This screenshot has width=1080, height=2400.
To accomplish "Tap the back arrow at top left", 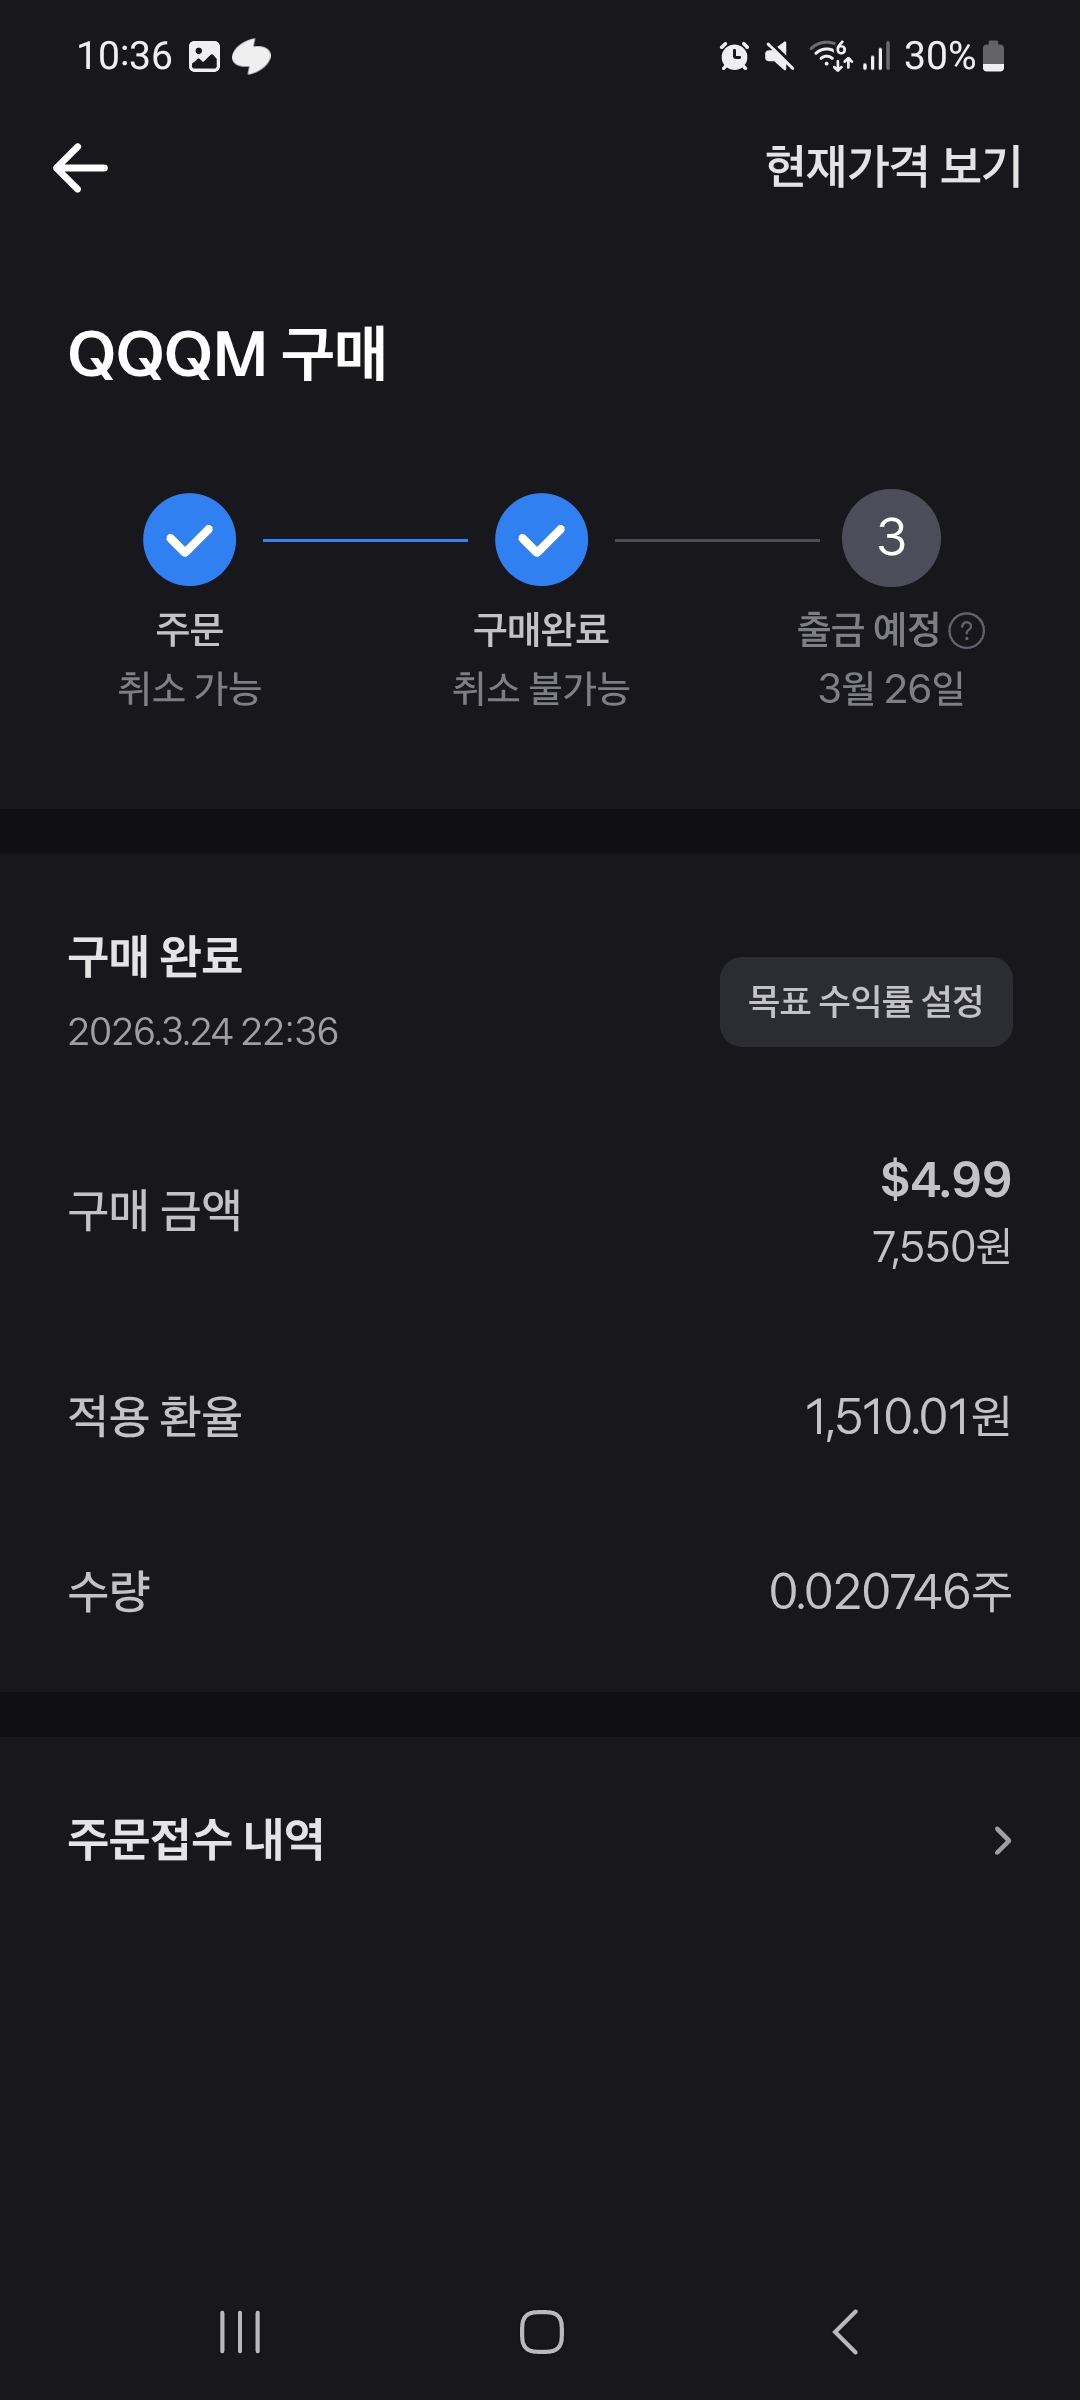I will point(80,167).
